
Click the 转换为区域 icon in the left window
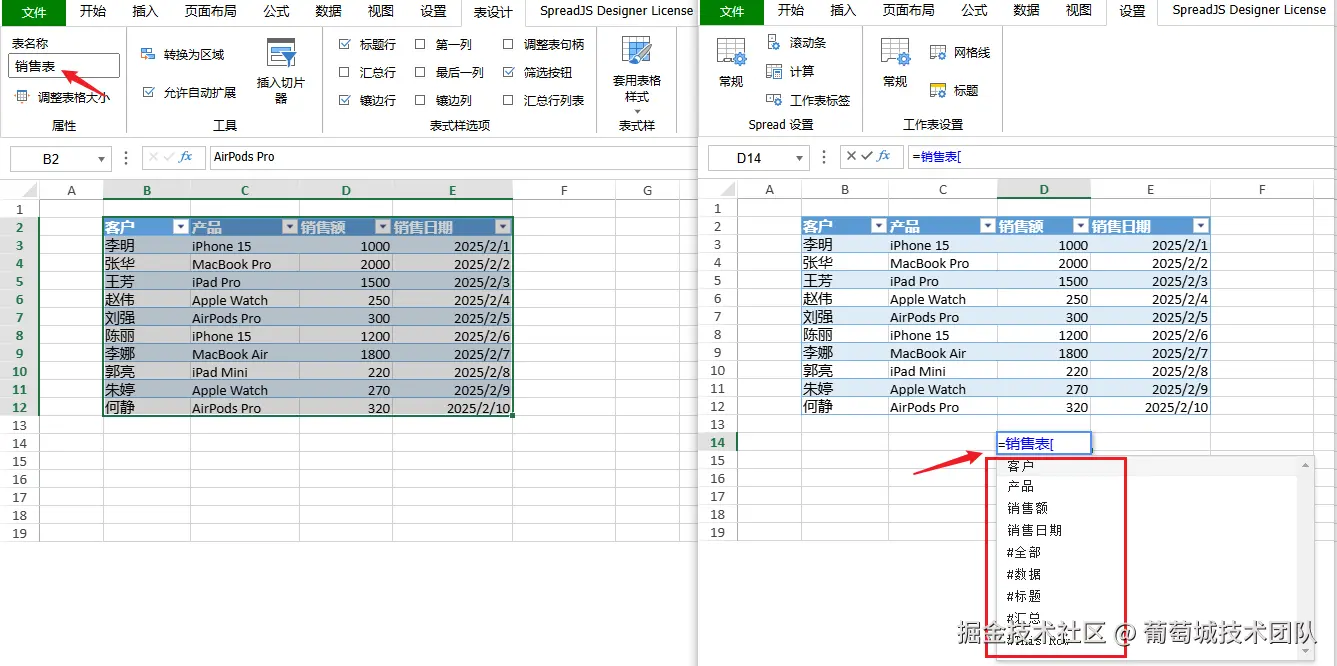(148, 54)
